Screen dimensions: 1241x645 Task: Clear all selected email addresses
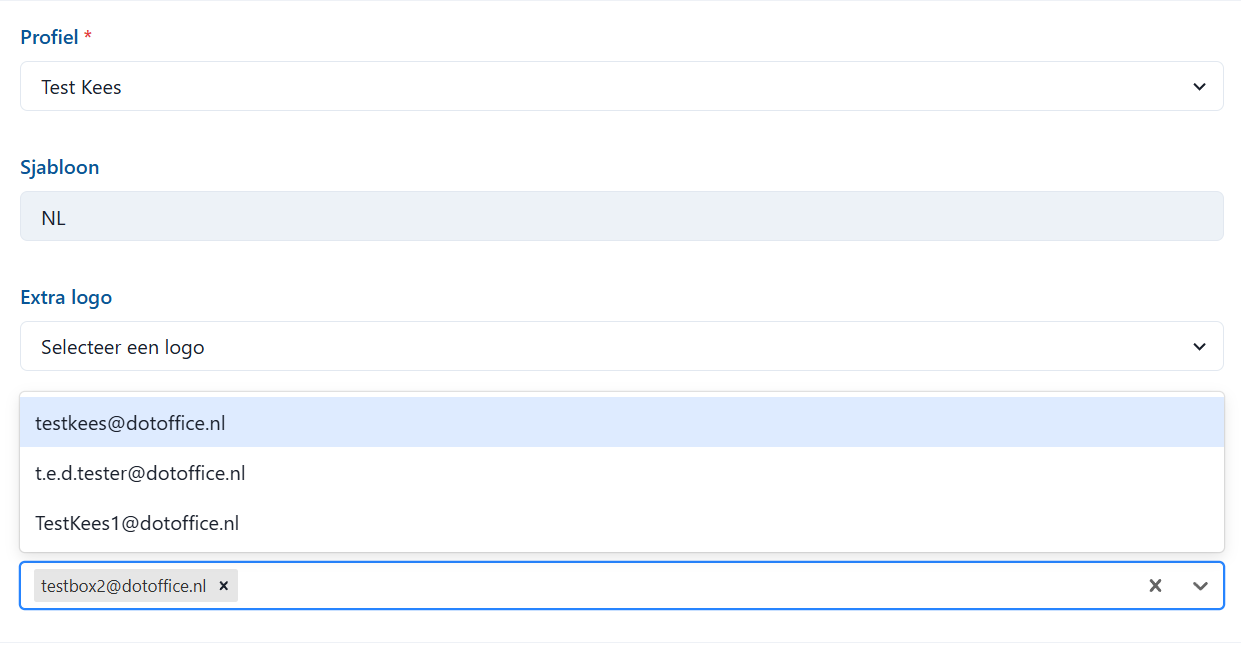click(1155, 586)
